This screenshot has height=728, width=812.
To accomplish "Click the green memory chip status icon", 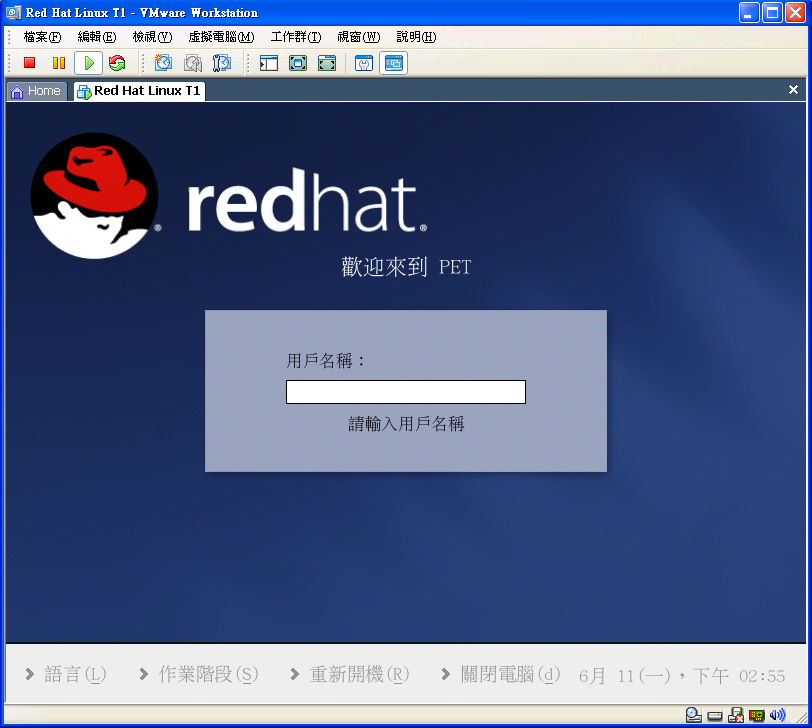I will 757,716.
